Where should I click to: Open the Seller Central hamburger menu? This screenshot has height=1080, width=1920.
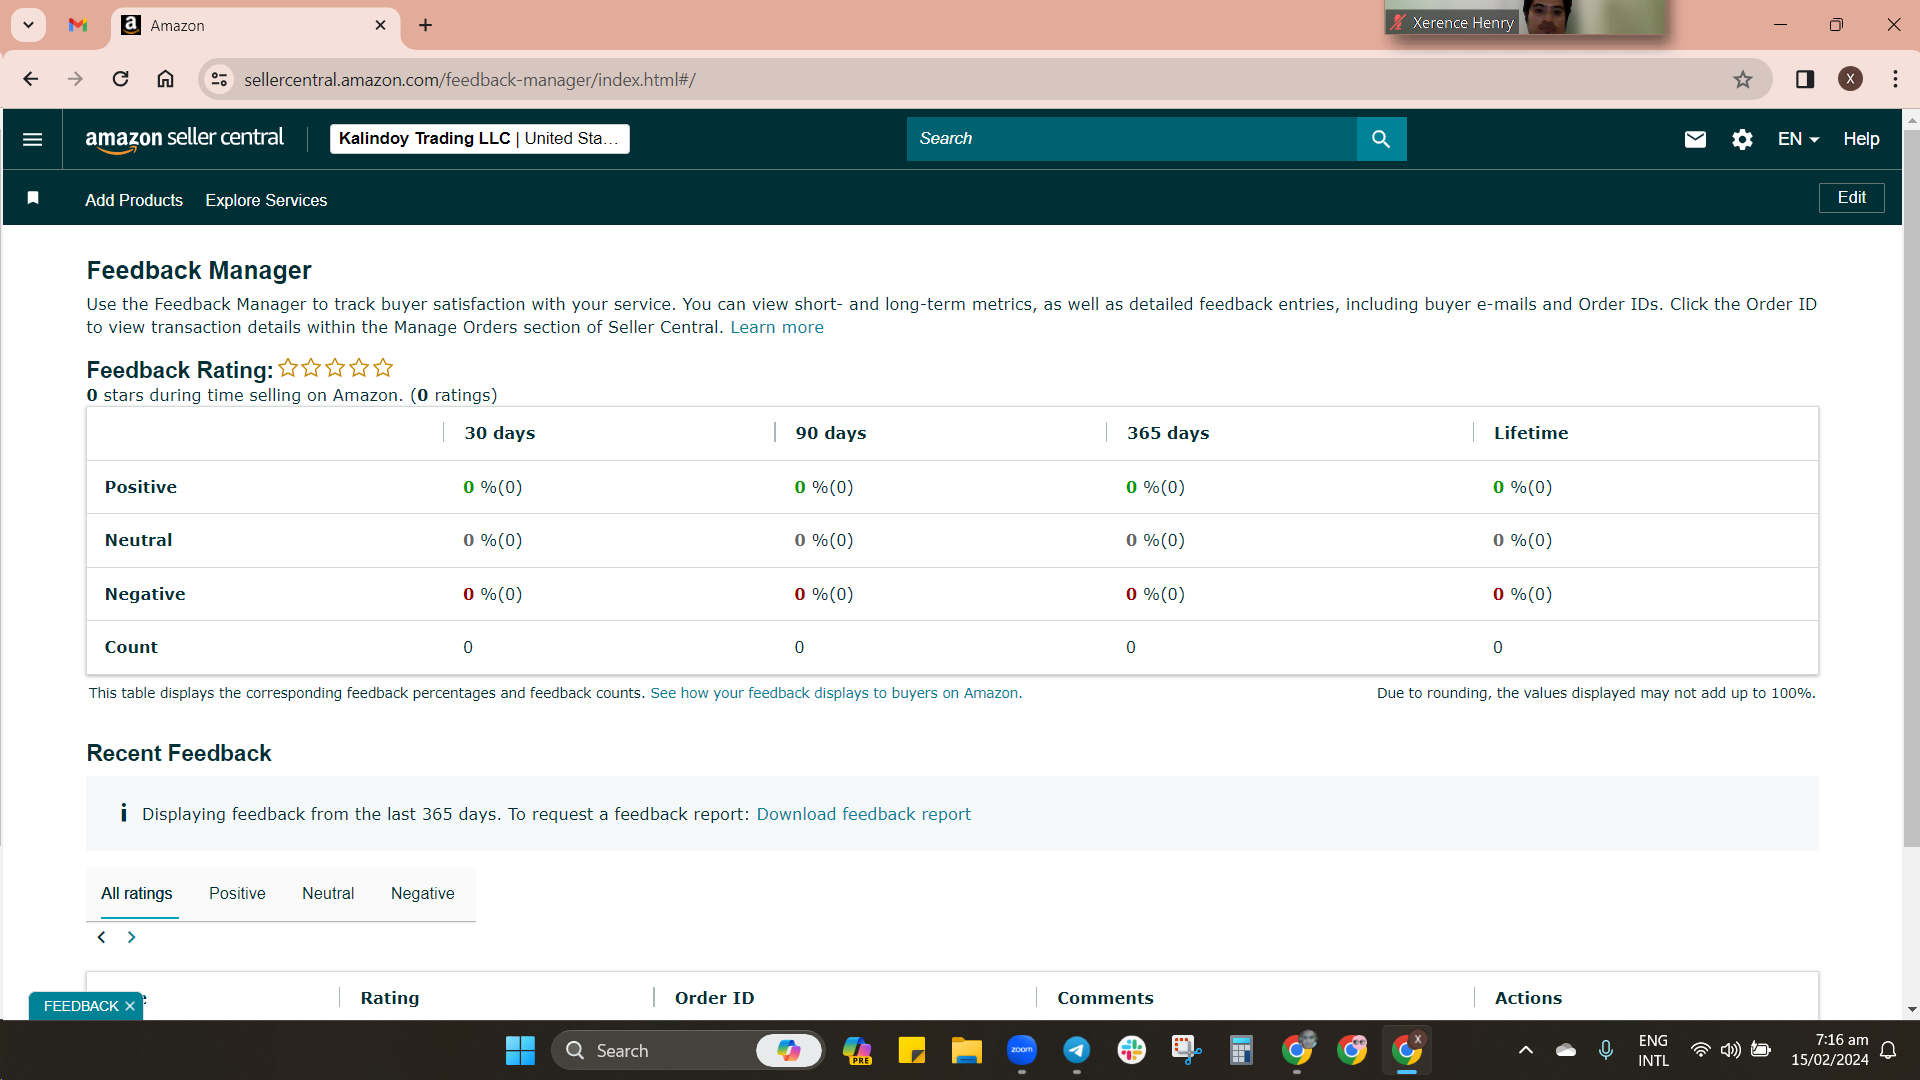pyautogui.click(x=32, y=139)
